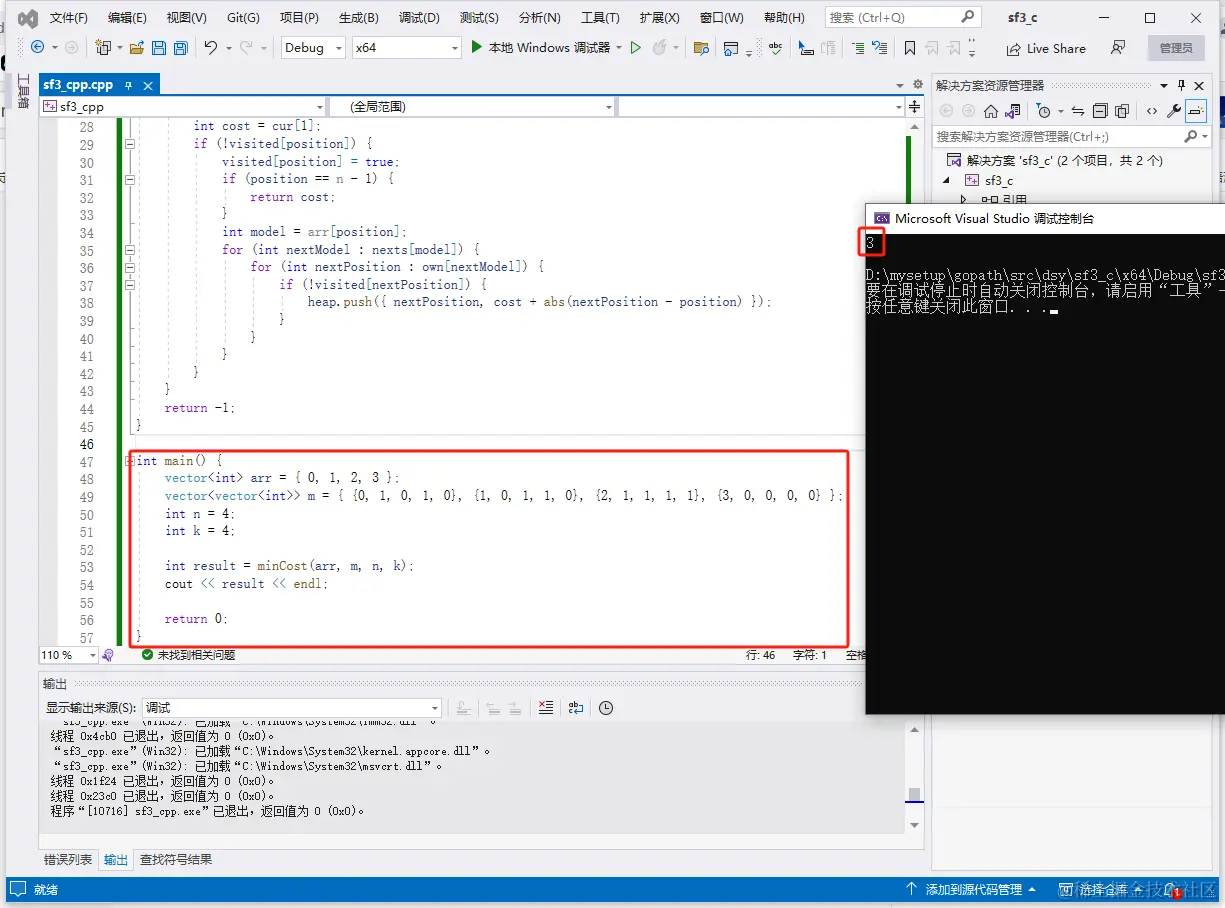
Task: Toggle word wrap in Output panel
Action: 576,707
